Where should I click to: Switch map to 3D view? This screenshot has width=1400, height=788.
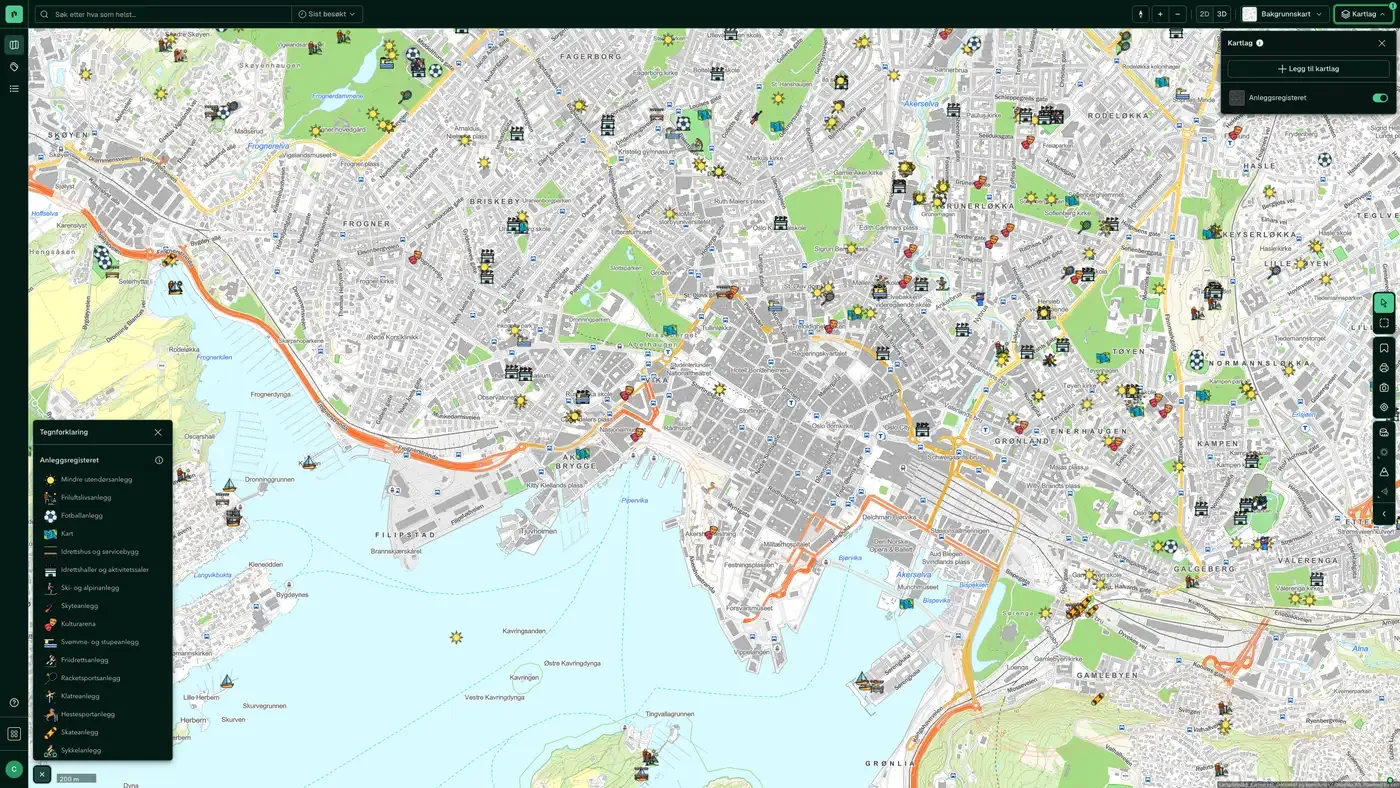click(x=1221, y=14)
